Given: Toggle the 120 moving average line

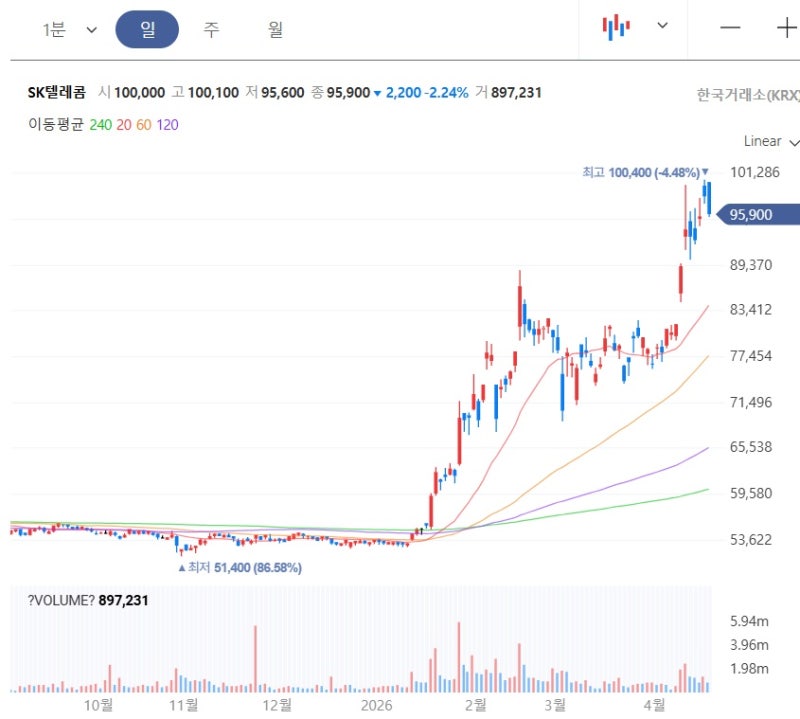Looking at the screenshot, I should pyautogui.click(x=167, y=125).
